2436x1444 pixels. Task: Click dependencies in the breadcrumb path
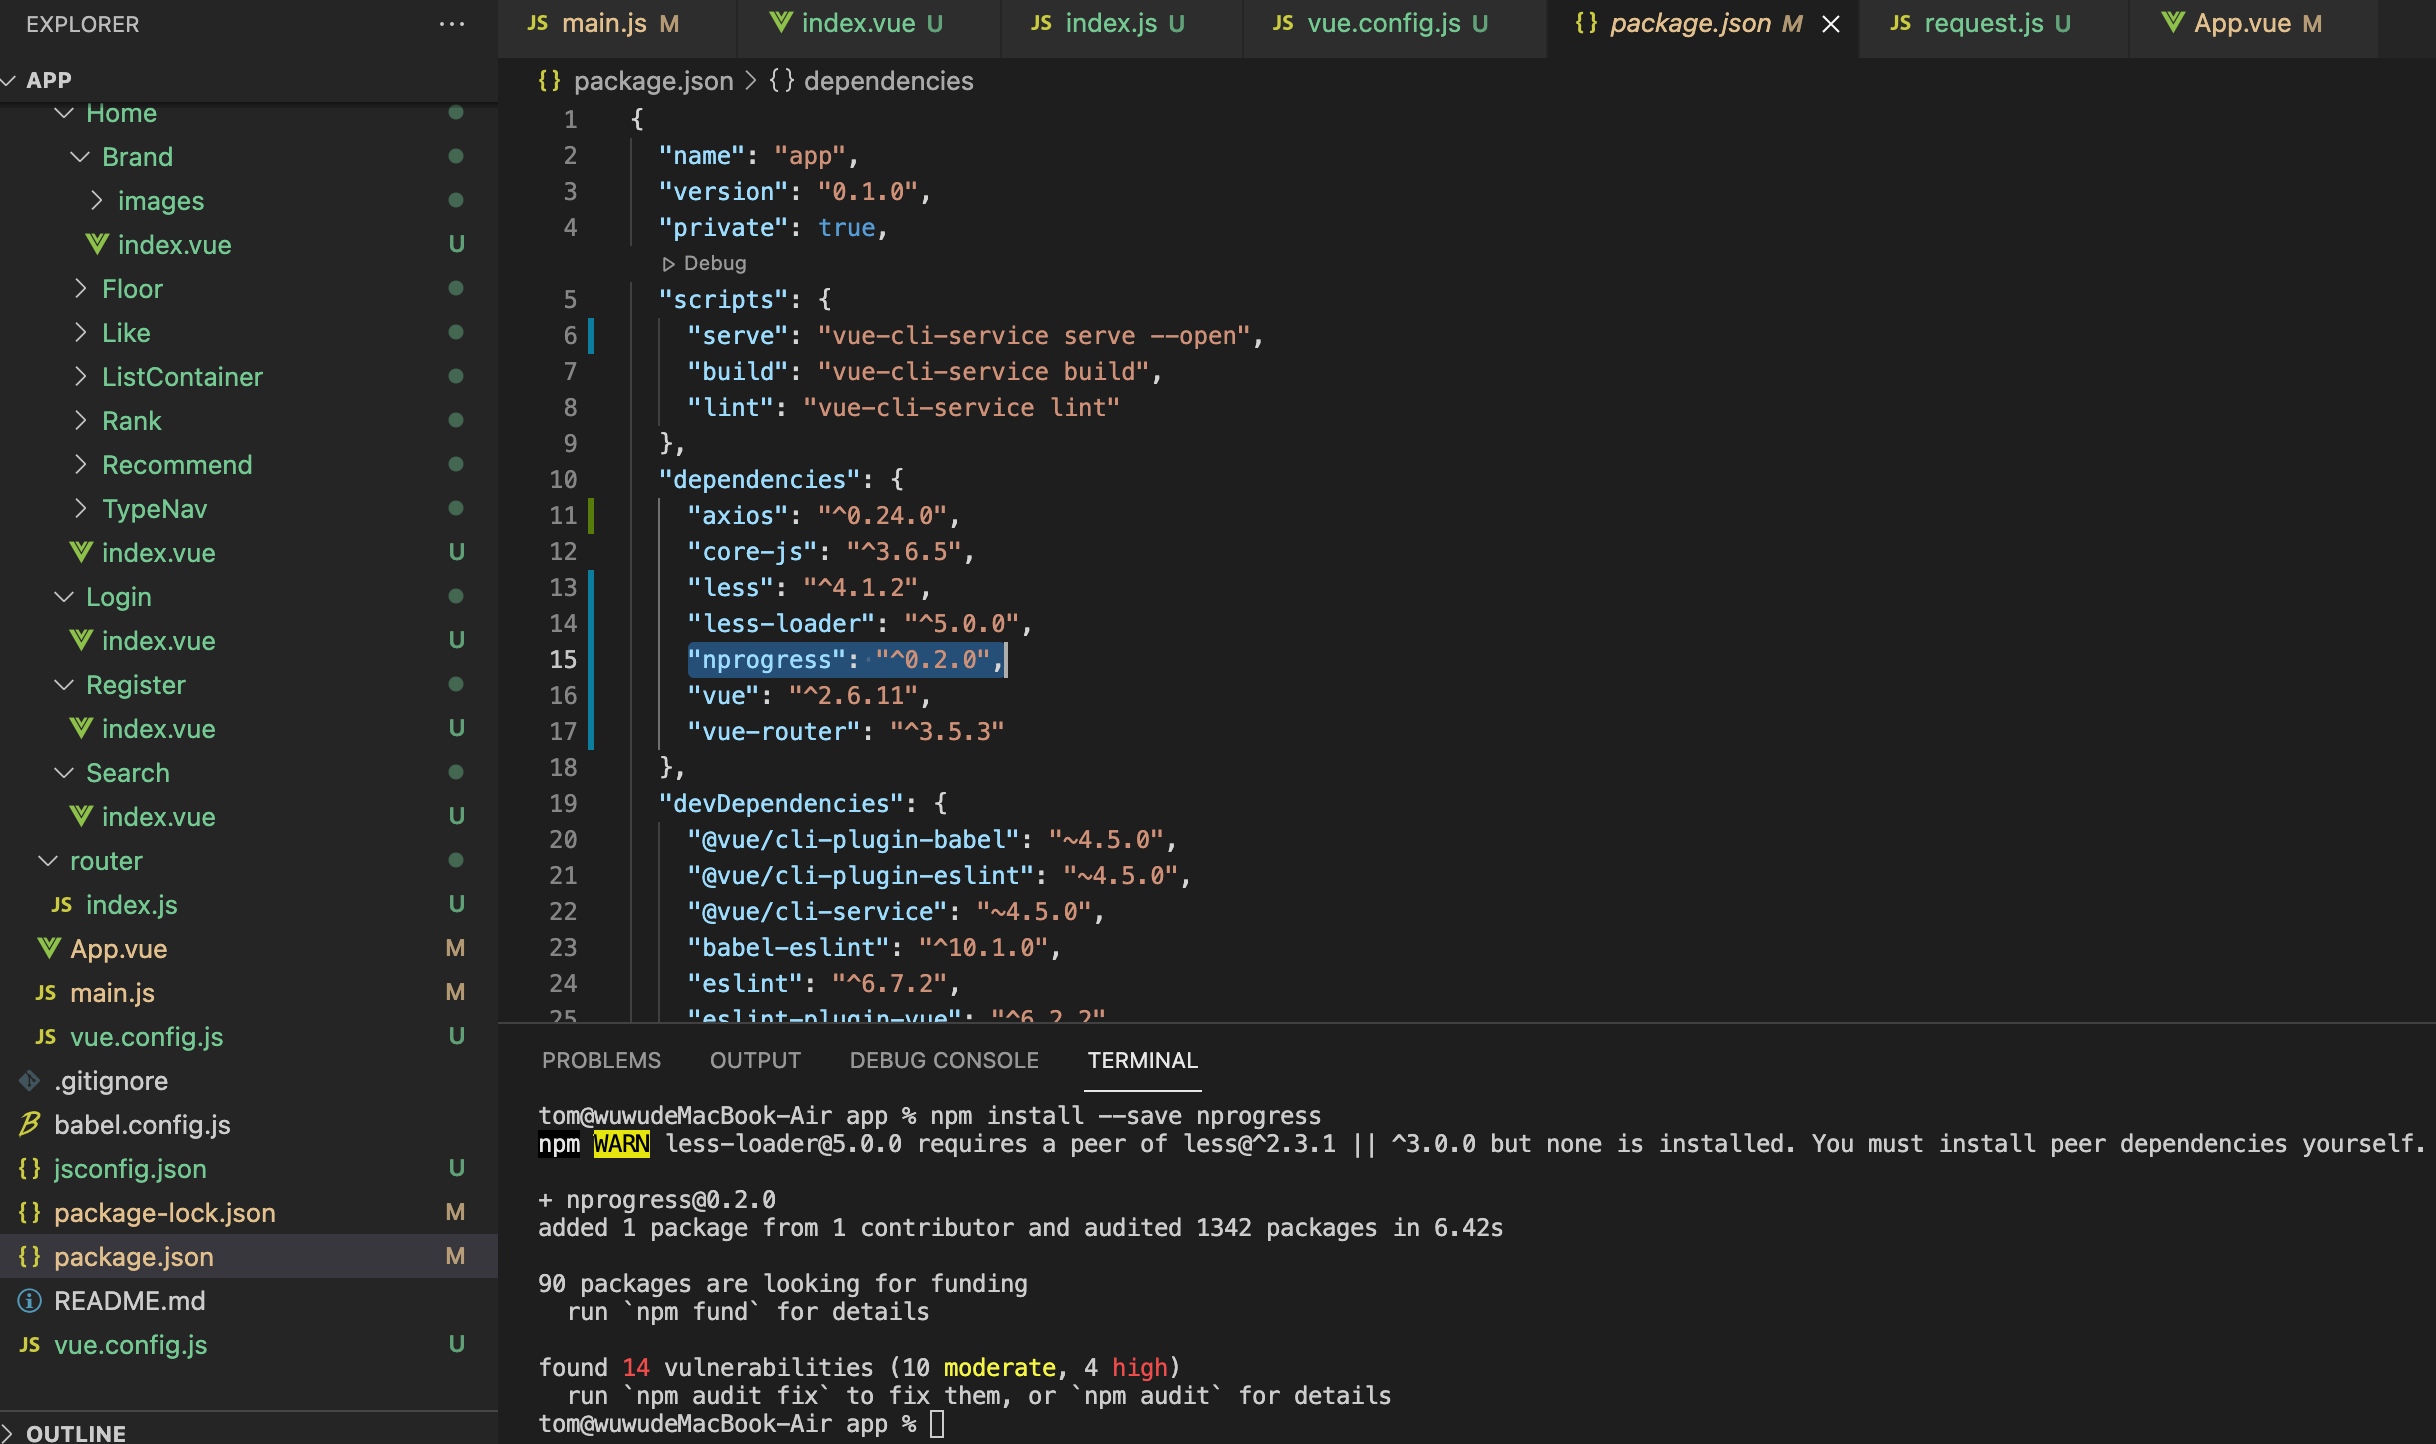tap(888, 81)
